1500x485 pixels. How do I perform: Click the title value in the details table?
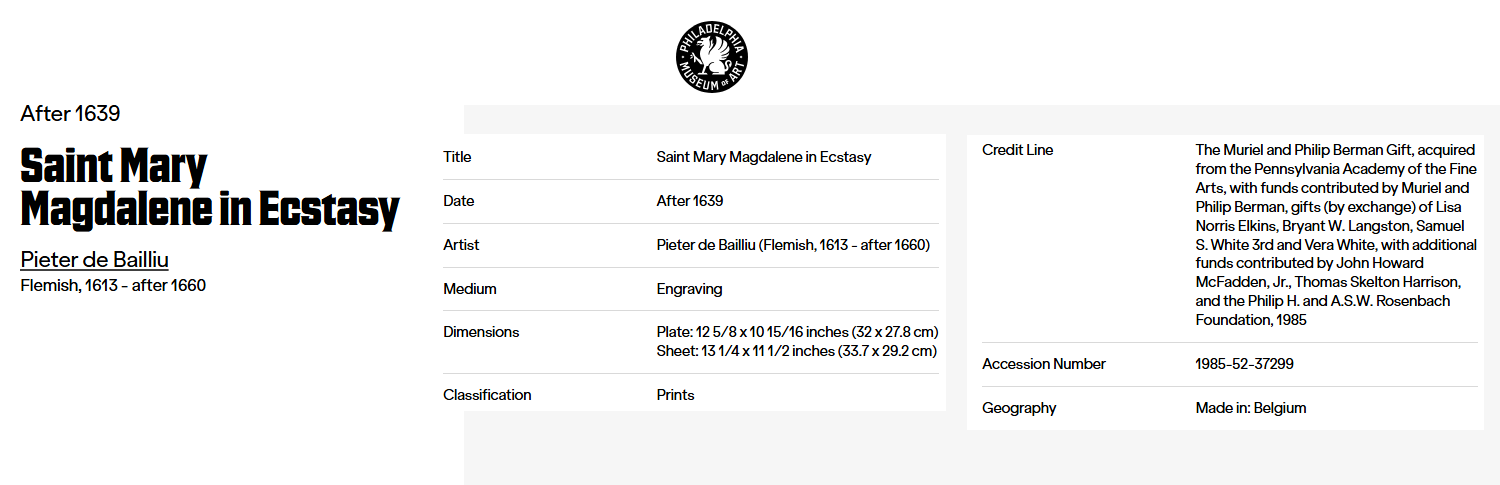point(763,157)
